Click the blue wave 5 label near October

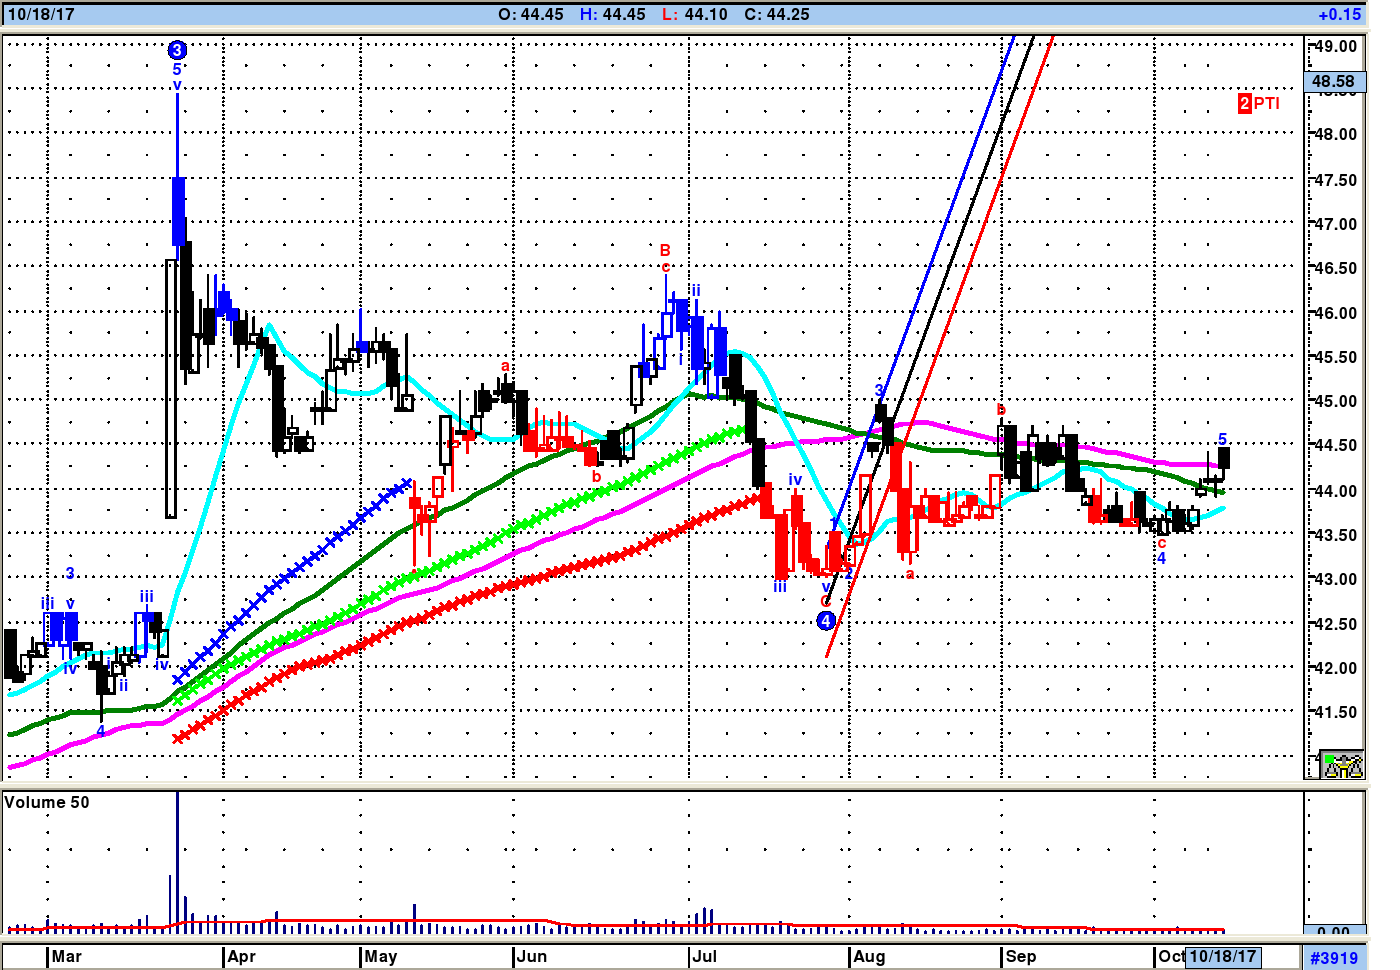(x=1222, y=439)
